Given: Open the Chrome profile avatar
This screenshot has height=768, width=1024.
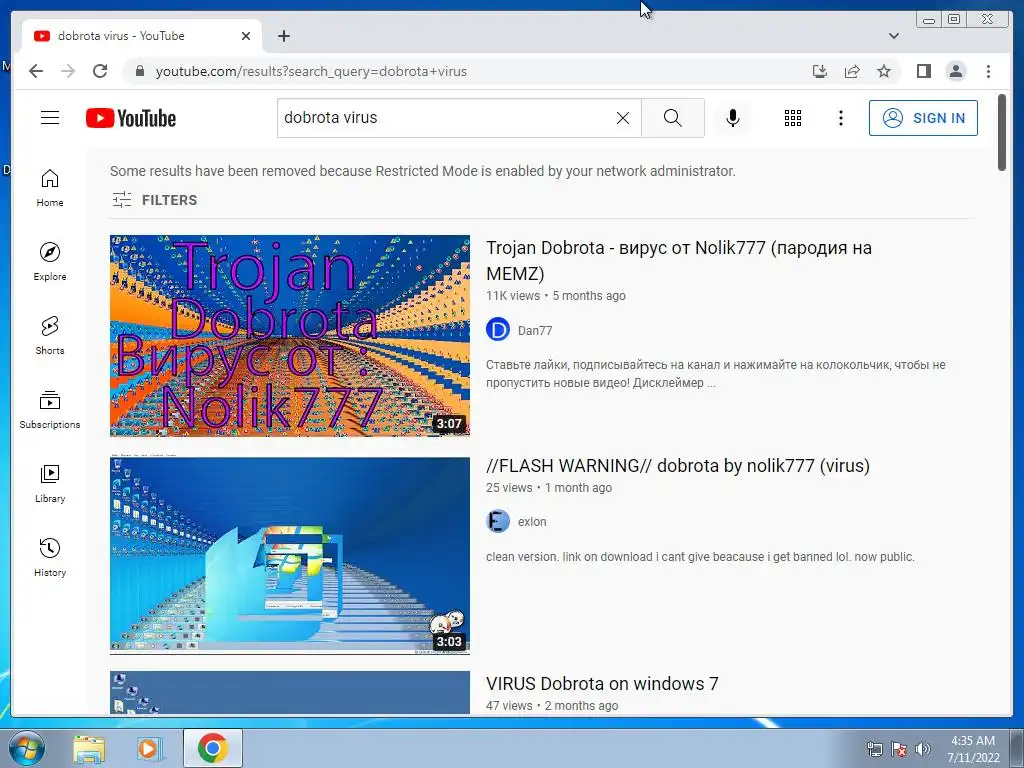Looking at the screenshot, I should coord(955,71).
